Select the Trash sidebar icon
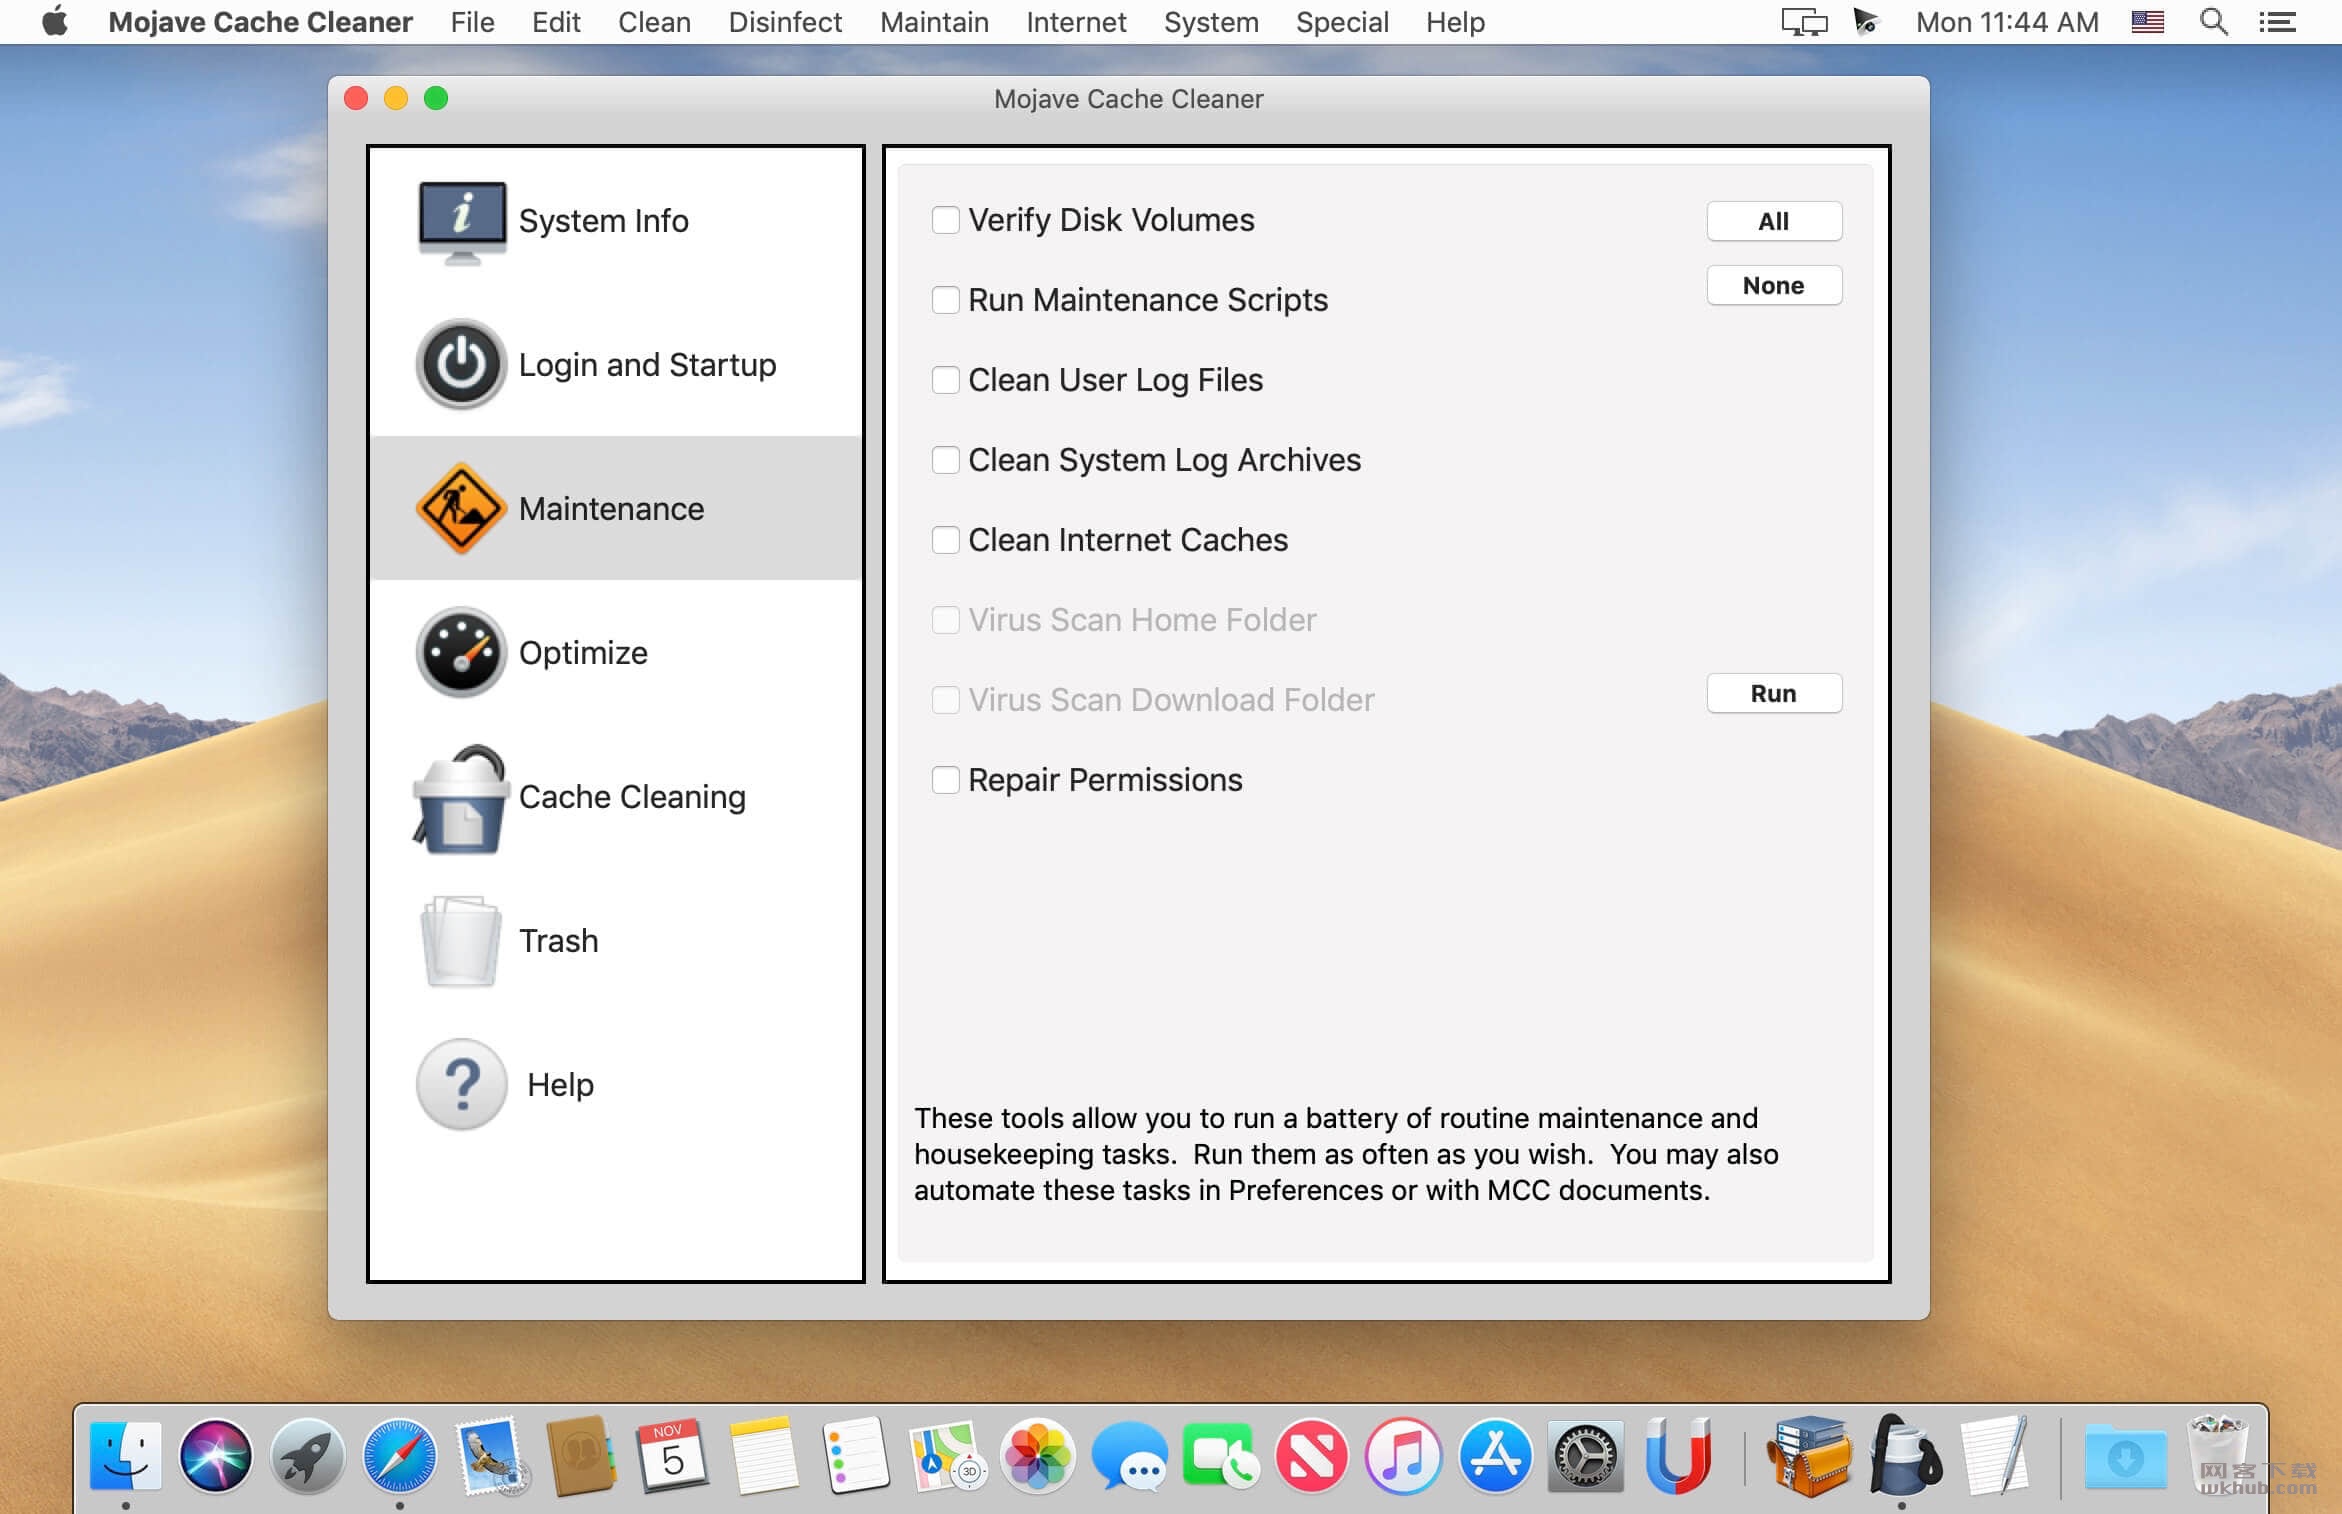This screenshot has width=2342, height=1514. point(461,940)
